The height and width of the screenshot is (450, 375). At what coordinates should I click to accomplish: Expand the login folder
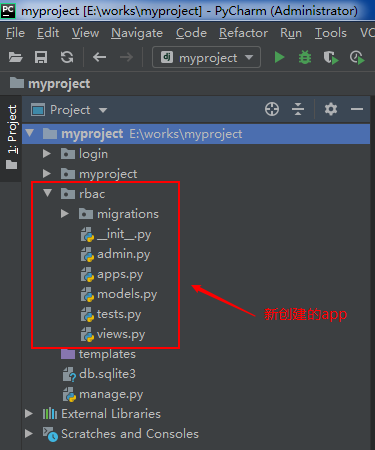click(x=47, y=154)
